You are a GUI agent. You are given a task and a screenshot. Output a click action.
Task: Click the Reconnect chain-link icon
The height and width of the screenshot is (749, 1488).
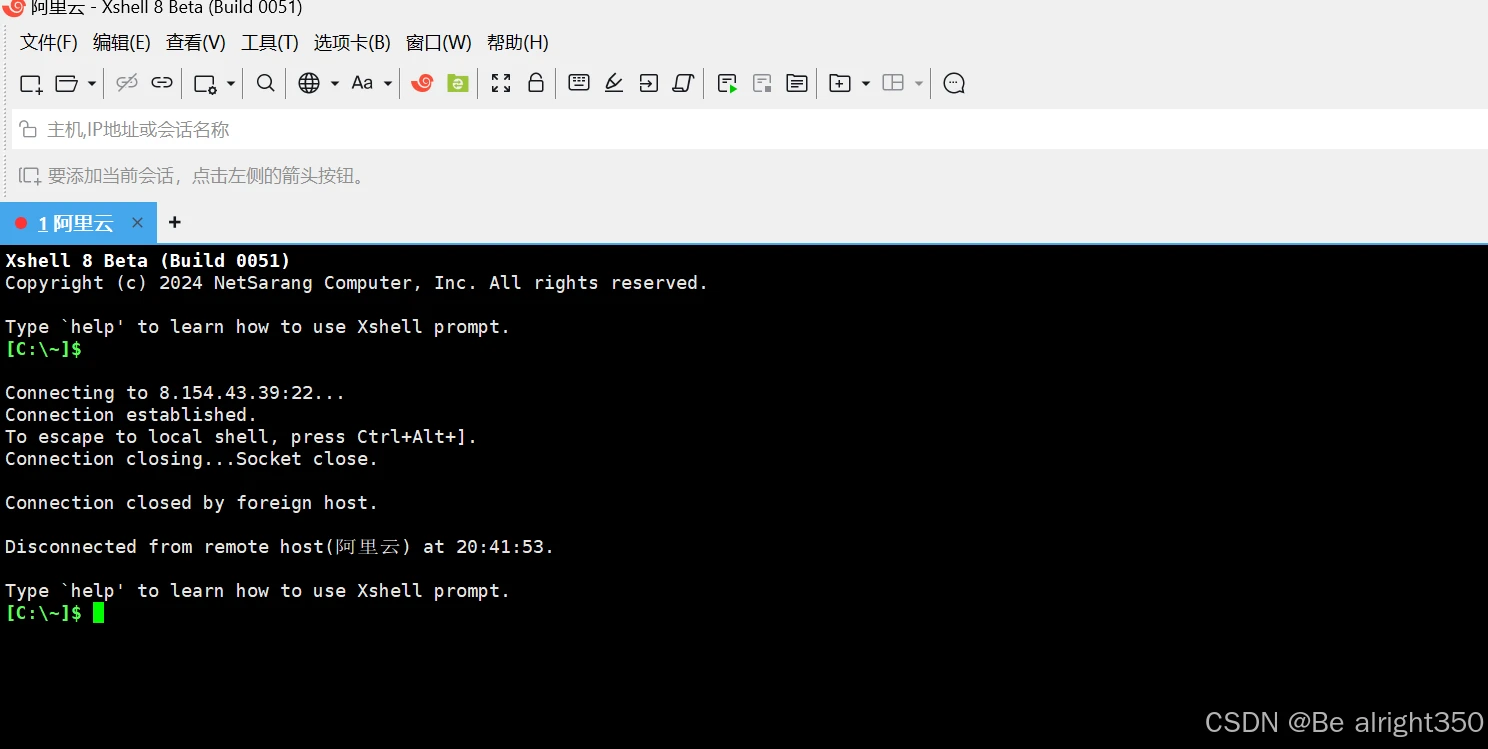[x=162, y=83]
